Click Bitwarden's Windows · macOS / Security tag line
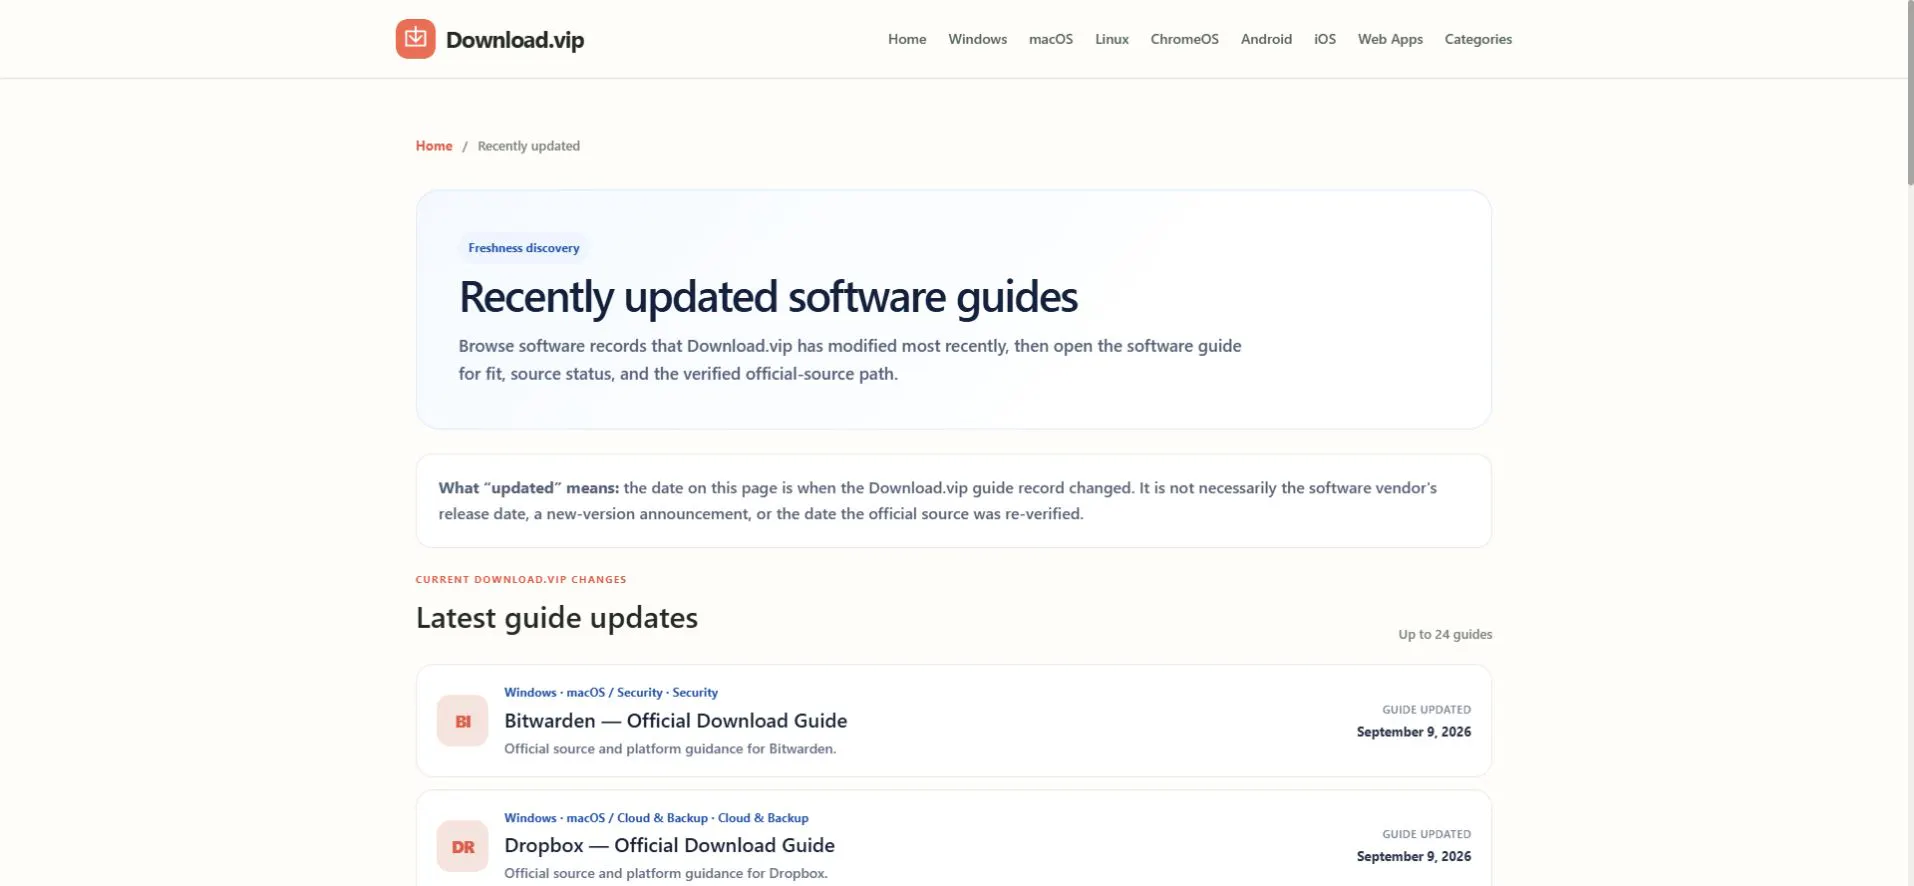1914x886 pixels. 611,692
